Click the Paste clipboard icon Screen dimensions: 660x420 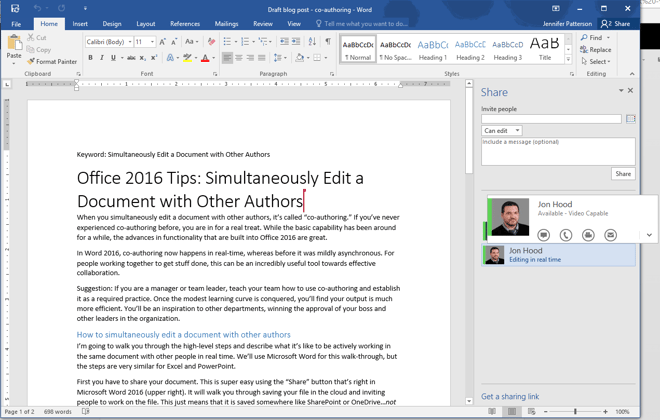click(14, 43)
